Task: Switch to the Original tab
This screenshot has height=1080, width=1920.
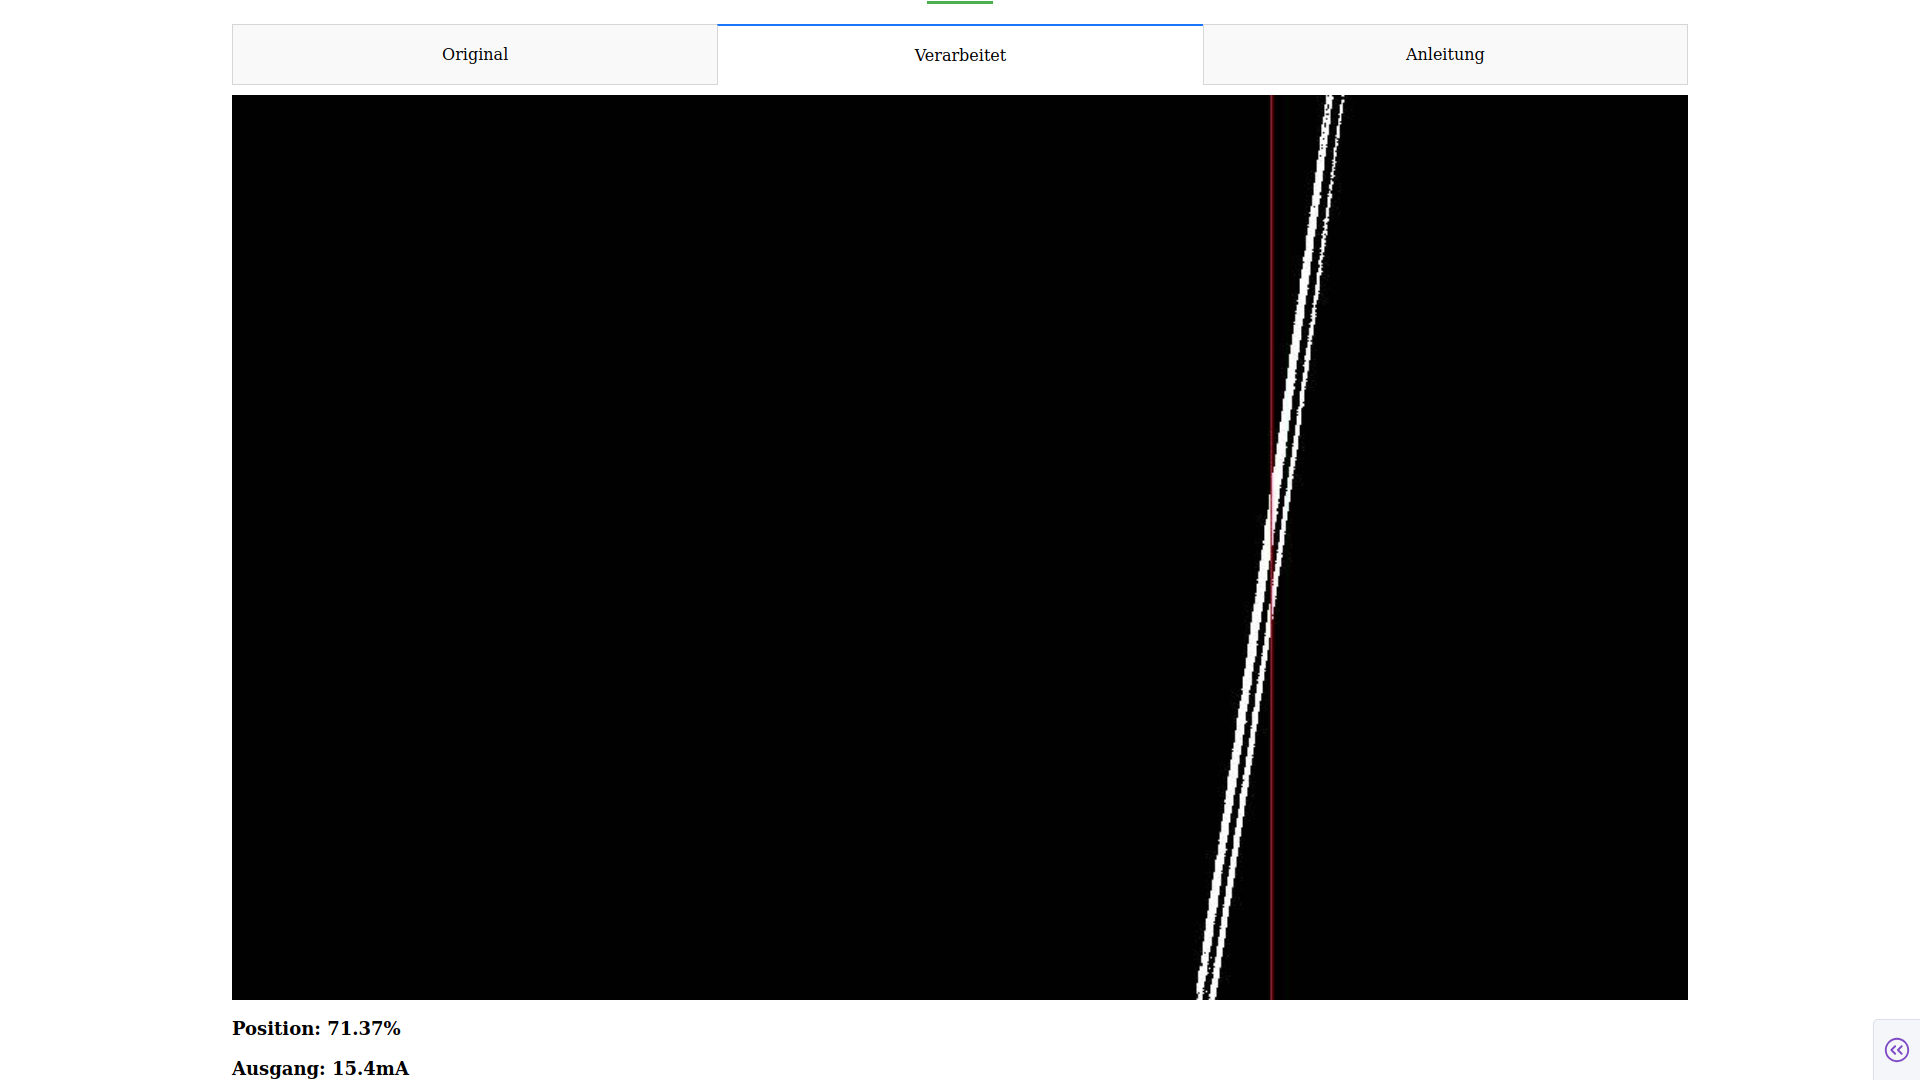Action: click(x=474, y=55)
